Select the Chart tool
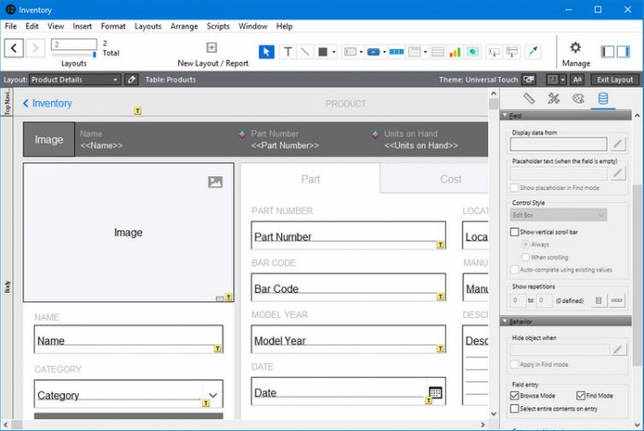This screenshot has width=644, height=431. [455, 52]
